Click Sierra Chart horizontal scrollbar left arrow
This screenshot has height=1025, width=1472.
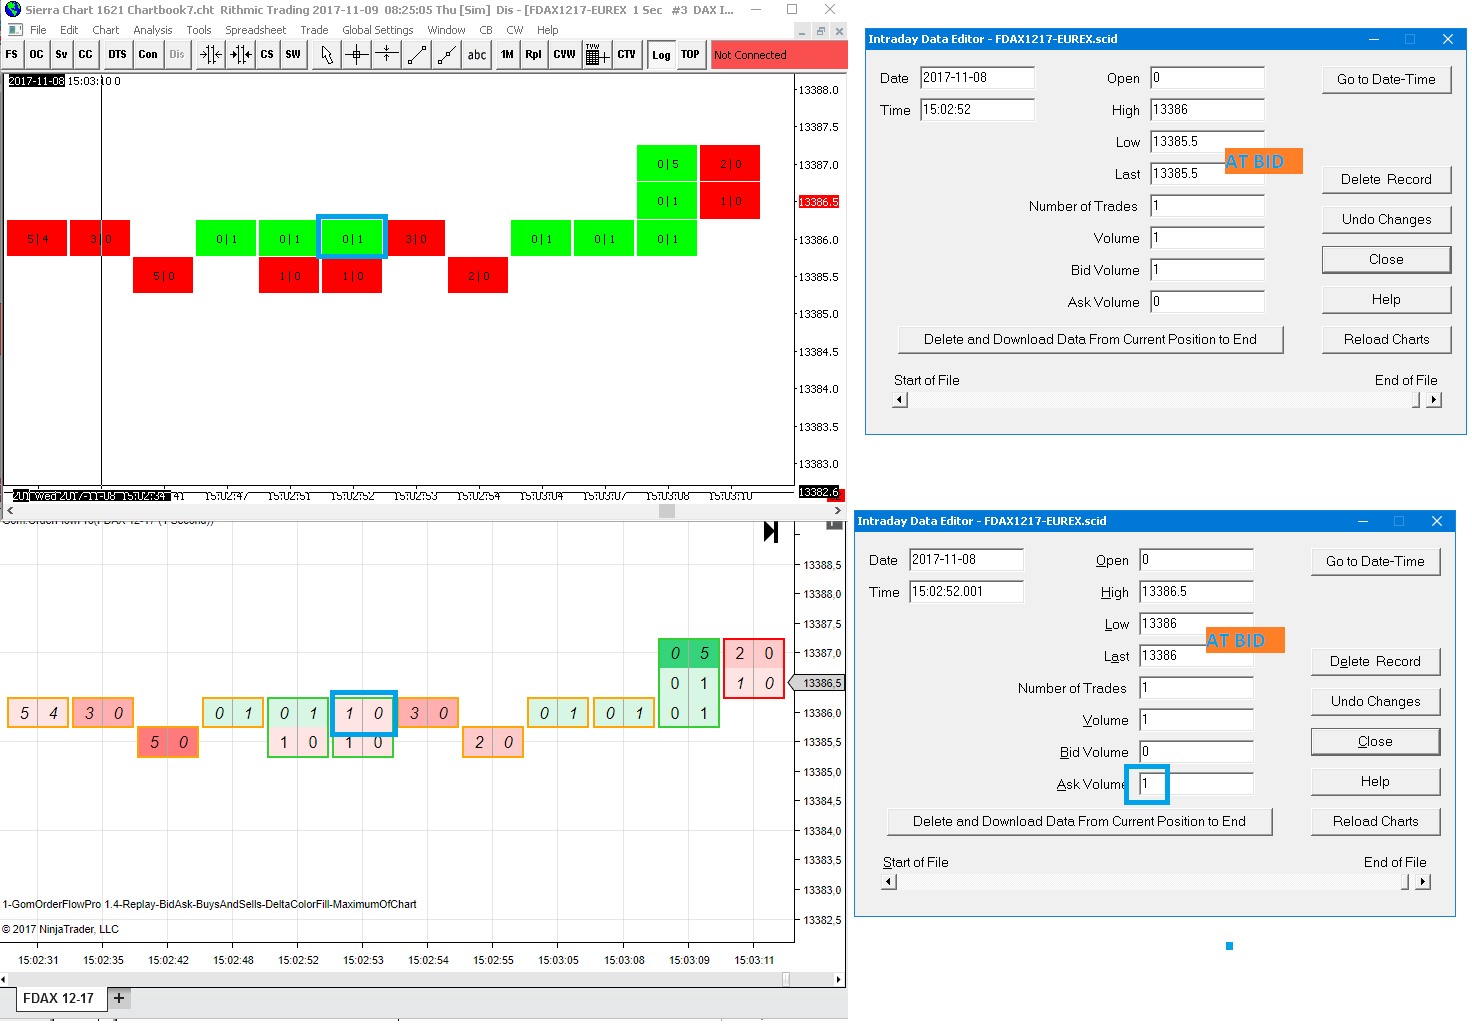point(9,511)
